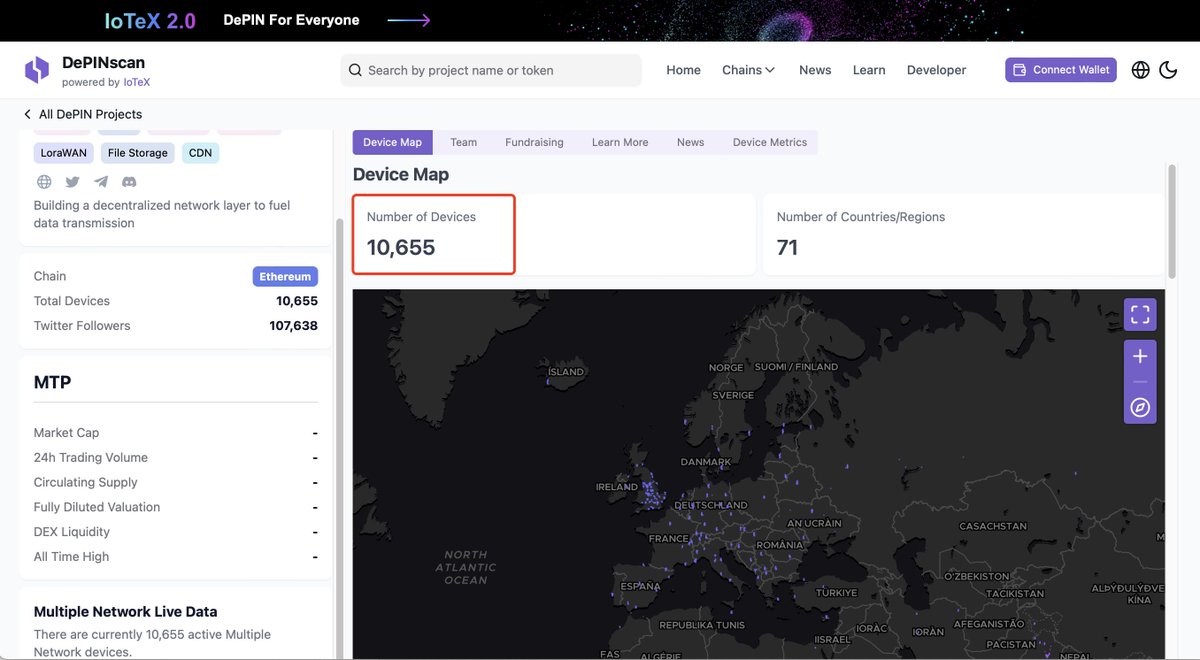Click the LoraWAN tag
Image resolution: width=1200 pixels, height=660 pixels.
tap(64, 153)
